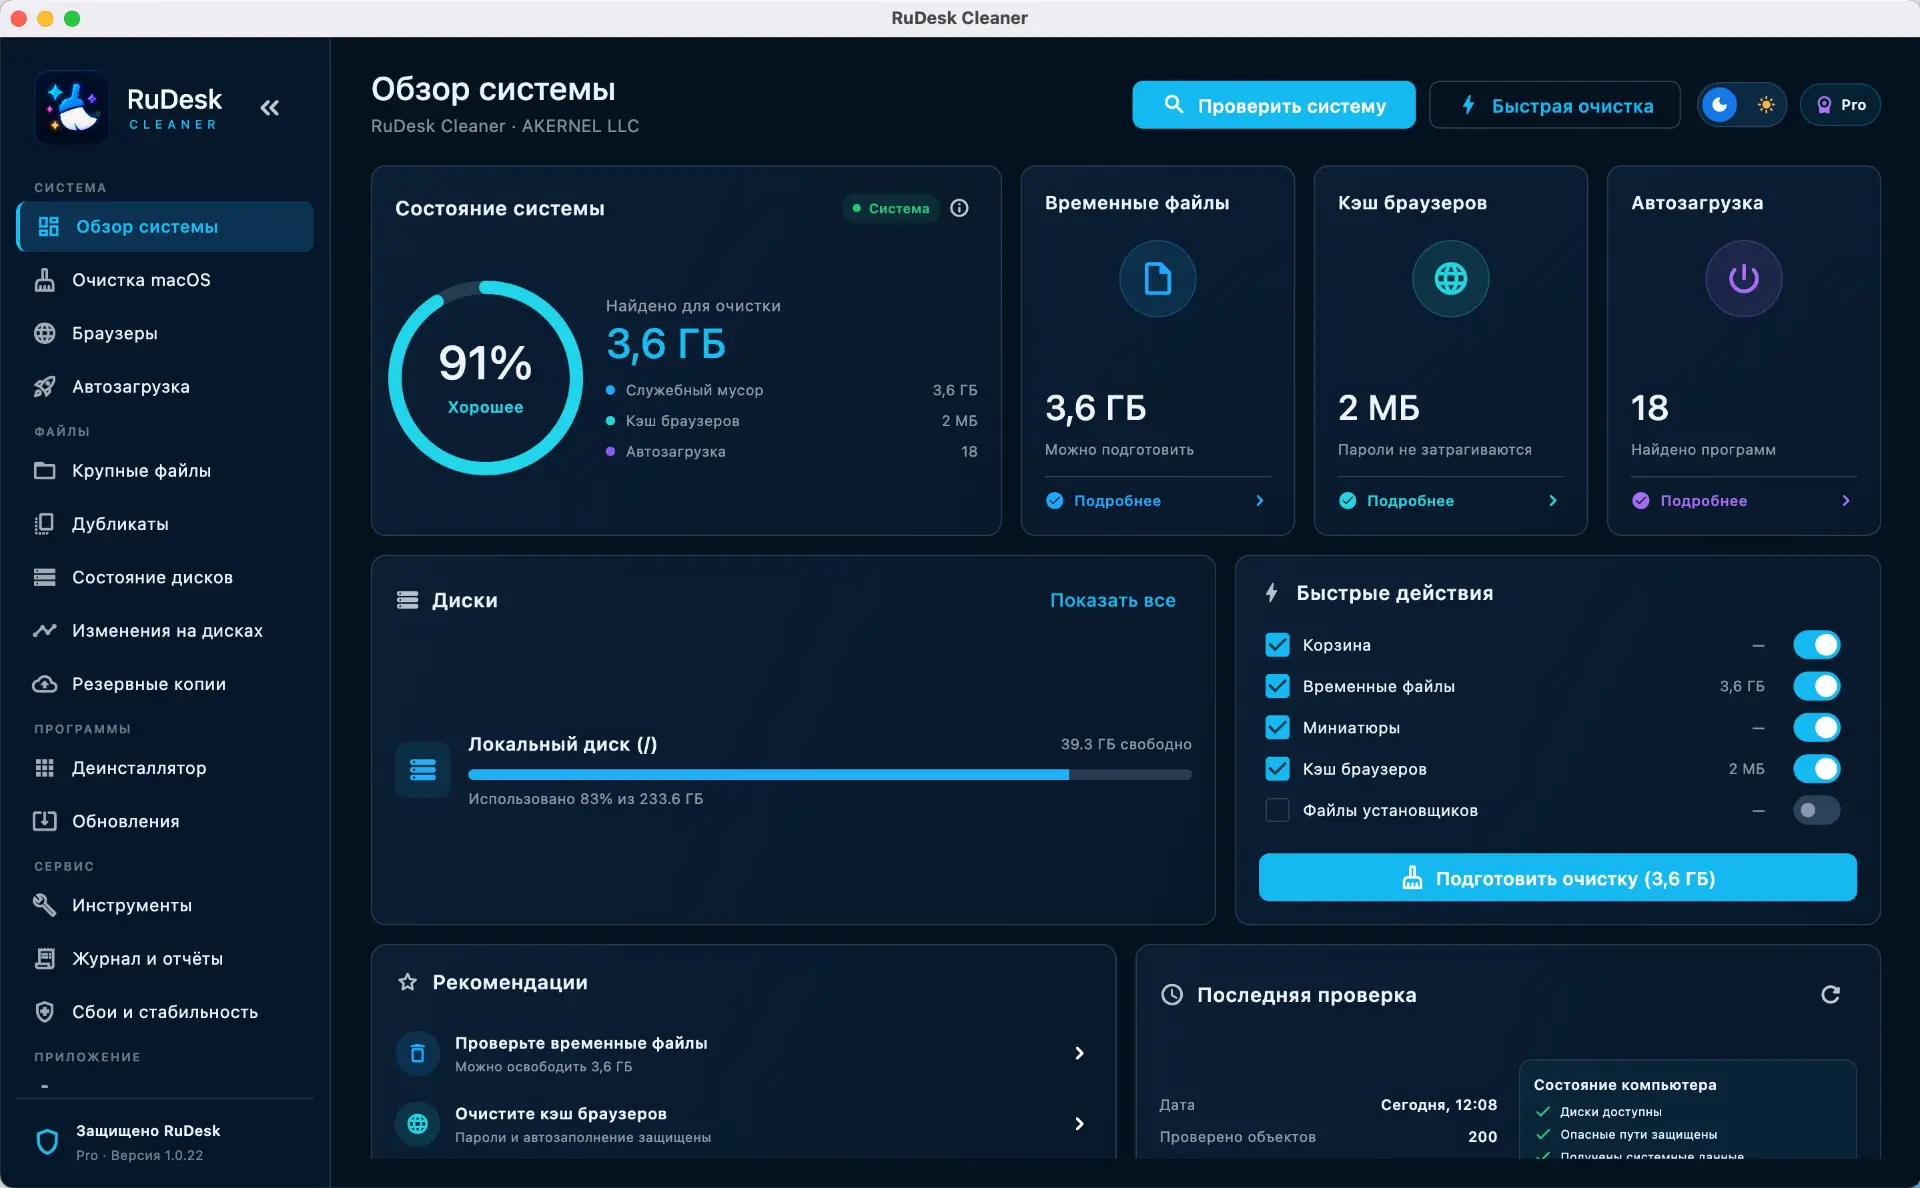Refresh the last check with reload icon
Viewport: 1920px width, 1188px height.
click(x=1830, y=994)
